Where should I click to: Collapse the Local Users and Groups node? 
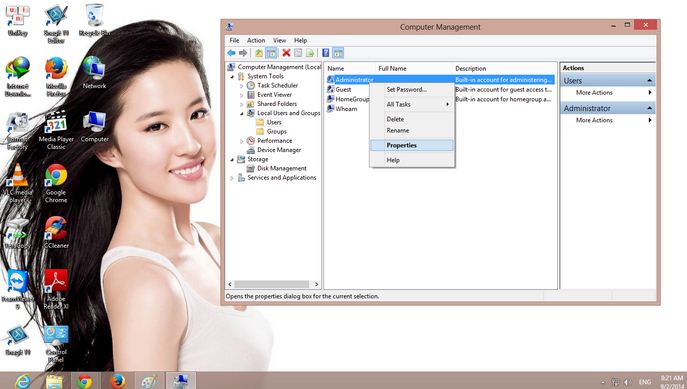(241, 113)
